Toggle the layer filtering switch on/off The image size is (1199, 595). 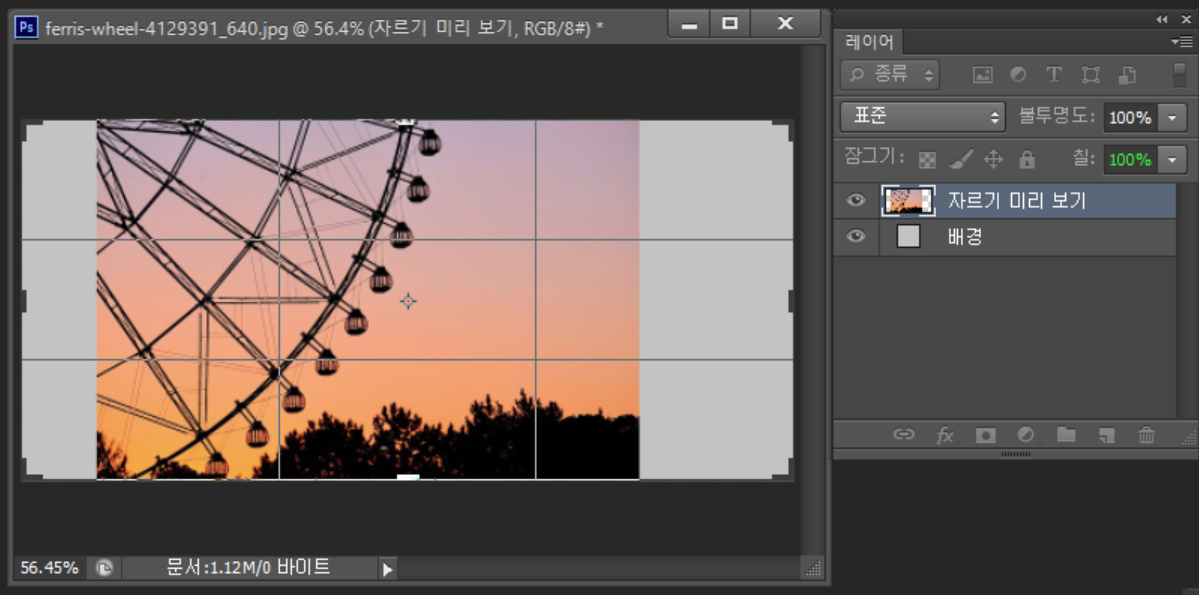click(x=1180, y=75)
